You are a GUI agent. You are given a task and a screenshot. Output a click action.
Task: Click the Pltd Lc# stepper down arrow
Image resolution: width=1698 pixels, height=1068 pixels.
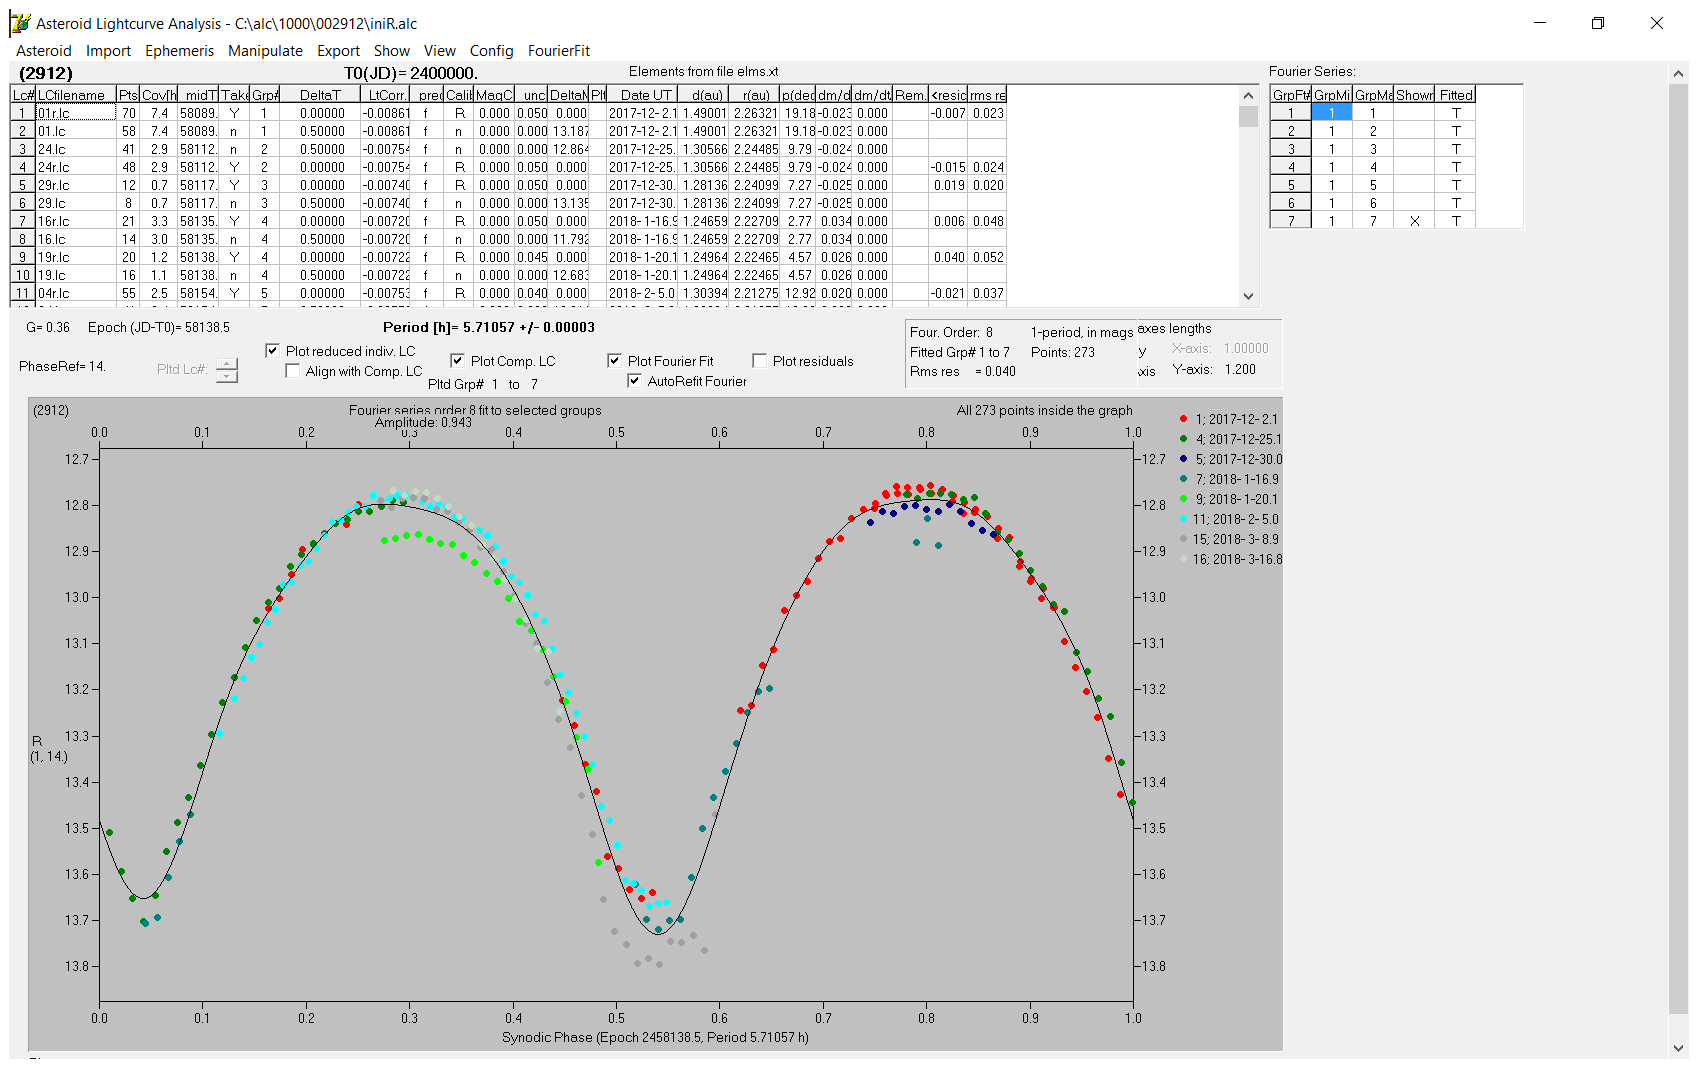click(x=227, y=377)
